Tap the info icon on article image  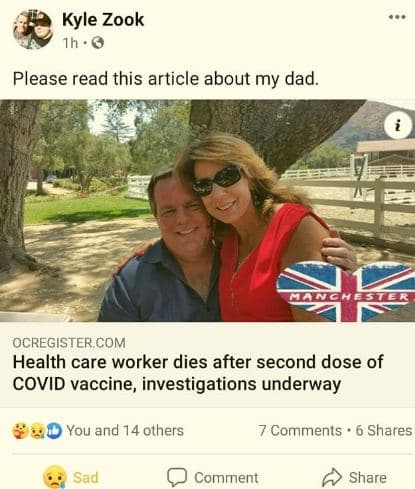(397, 126)
